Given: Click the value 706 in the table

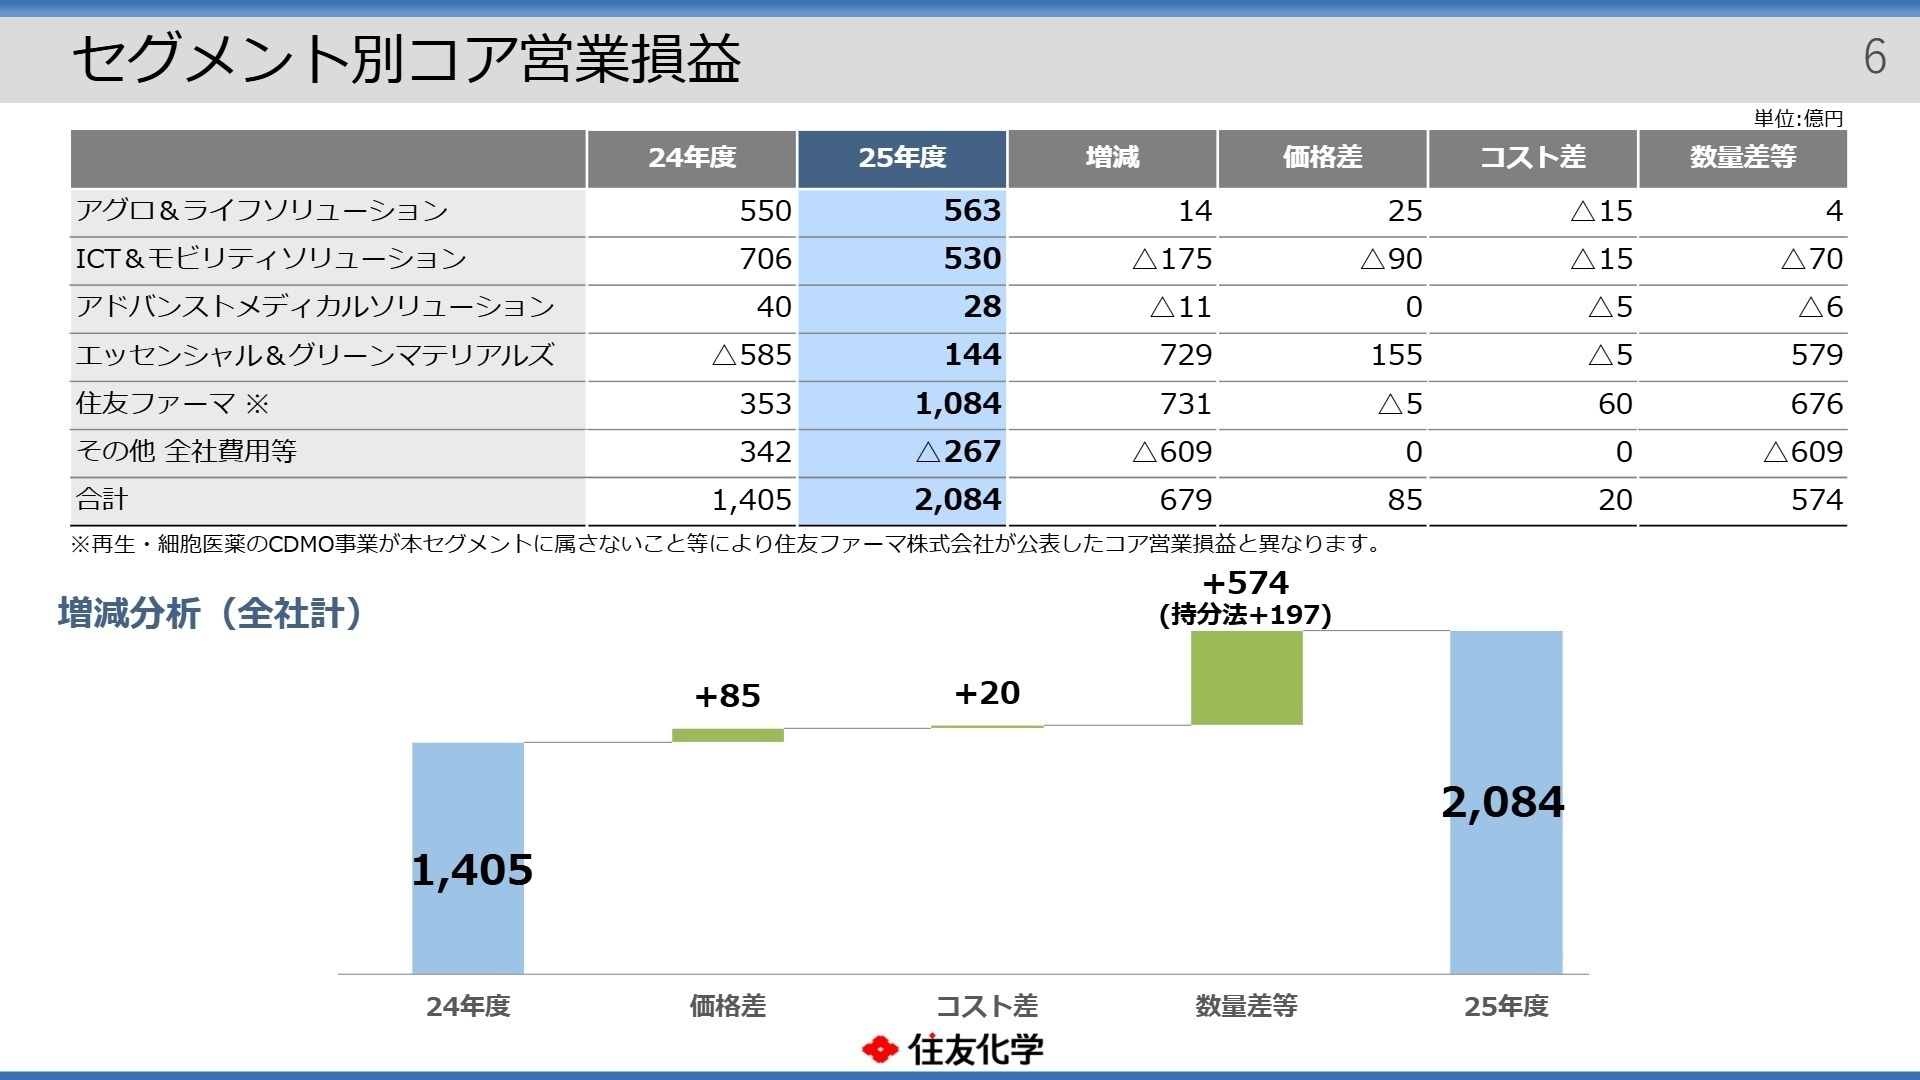Looking at the screenshot, I should pyautogui.click(x=765, y=259).
